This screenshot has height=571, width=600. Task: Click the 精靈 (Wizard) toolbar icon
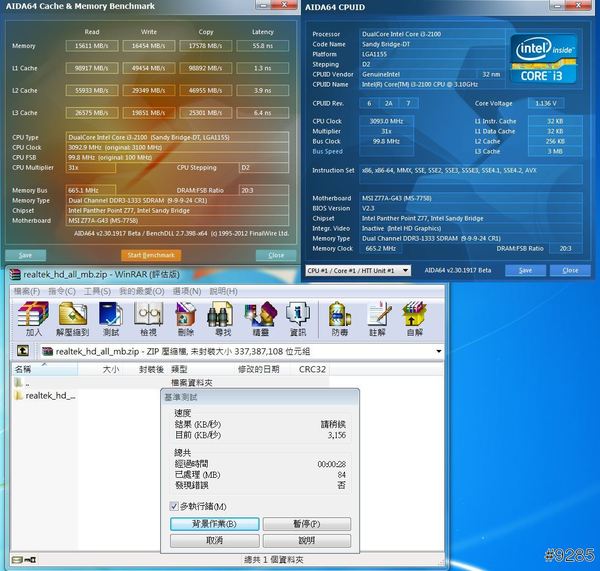pyautogui.click(x=261, y=317)
